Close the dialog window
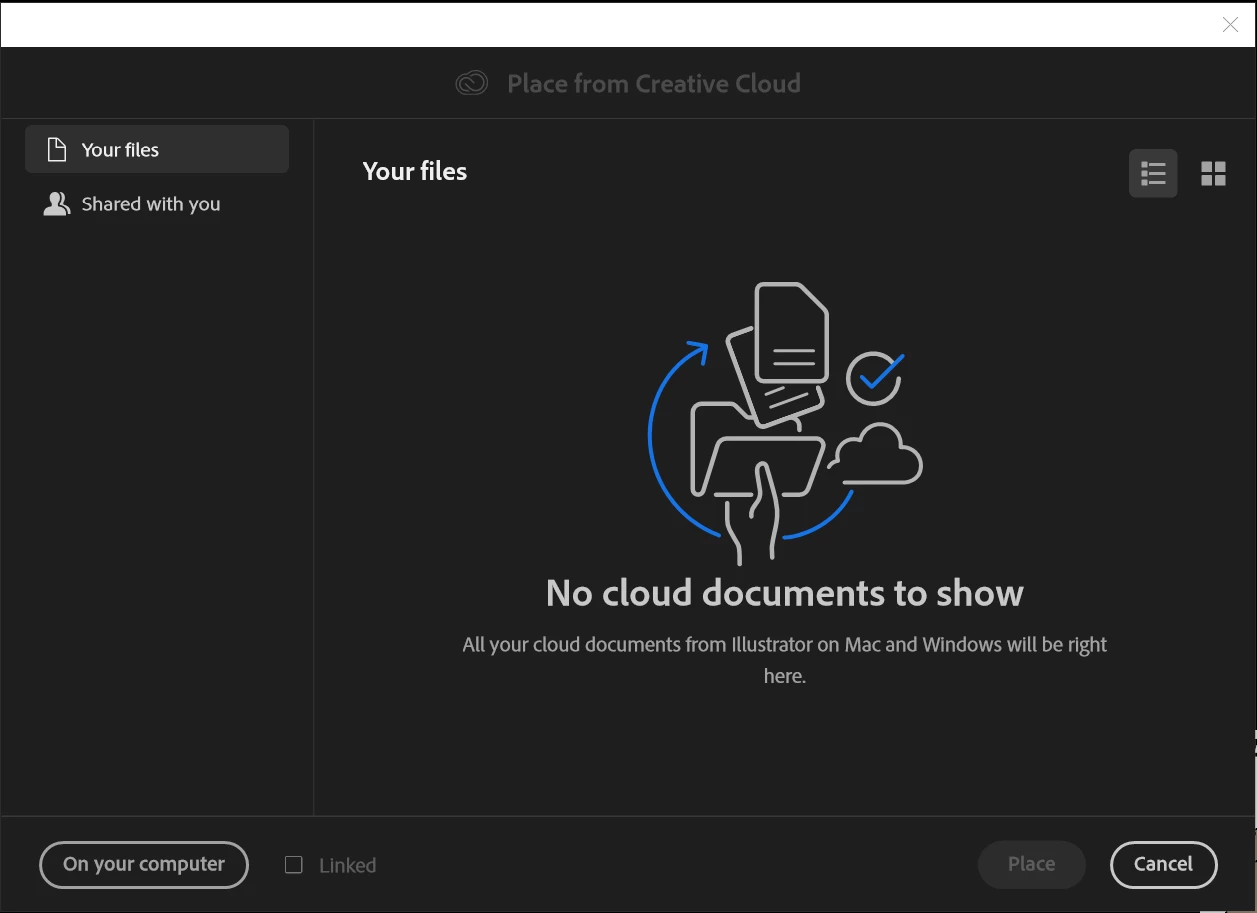The height and width of the screenshot is (913, 1257). (x=1230, y=25)
